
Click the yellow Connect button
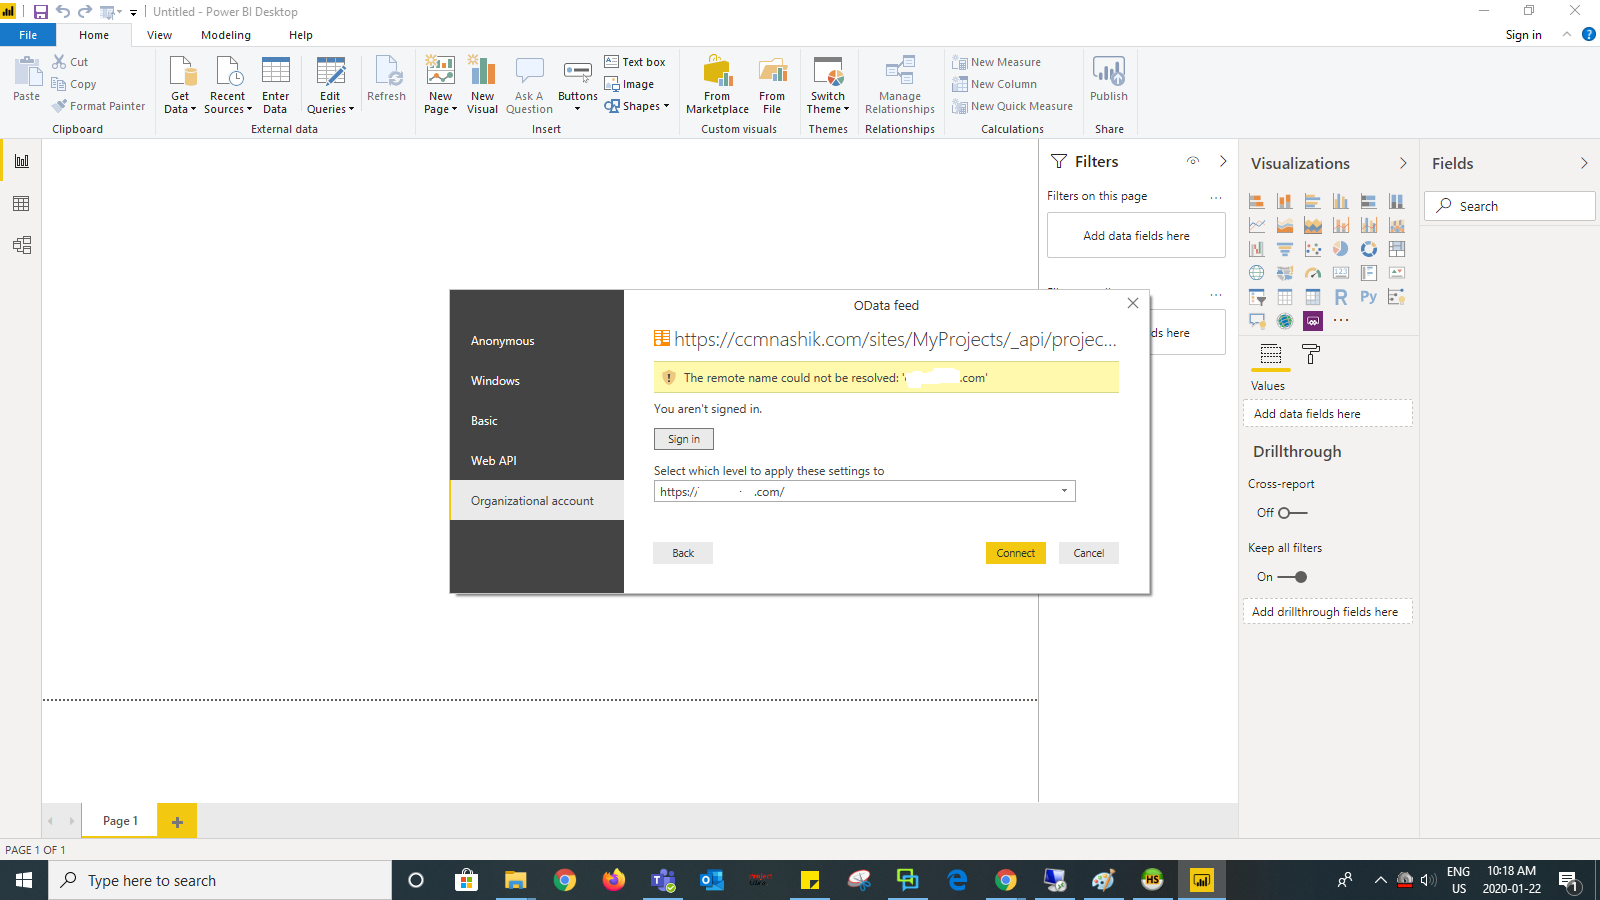(x=1016, y=553)
